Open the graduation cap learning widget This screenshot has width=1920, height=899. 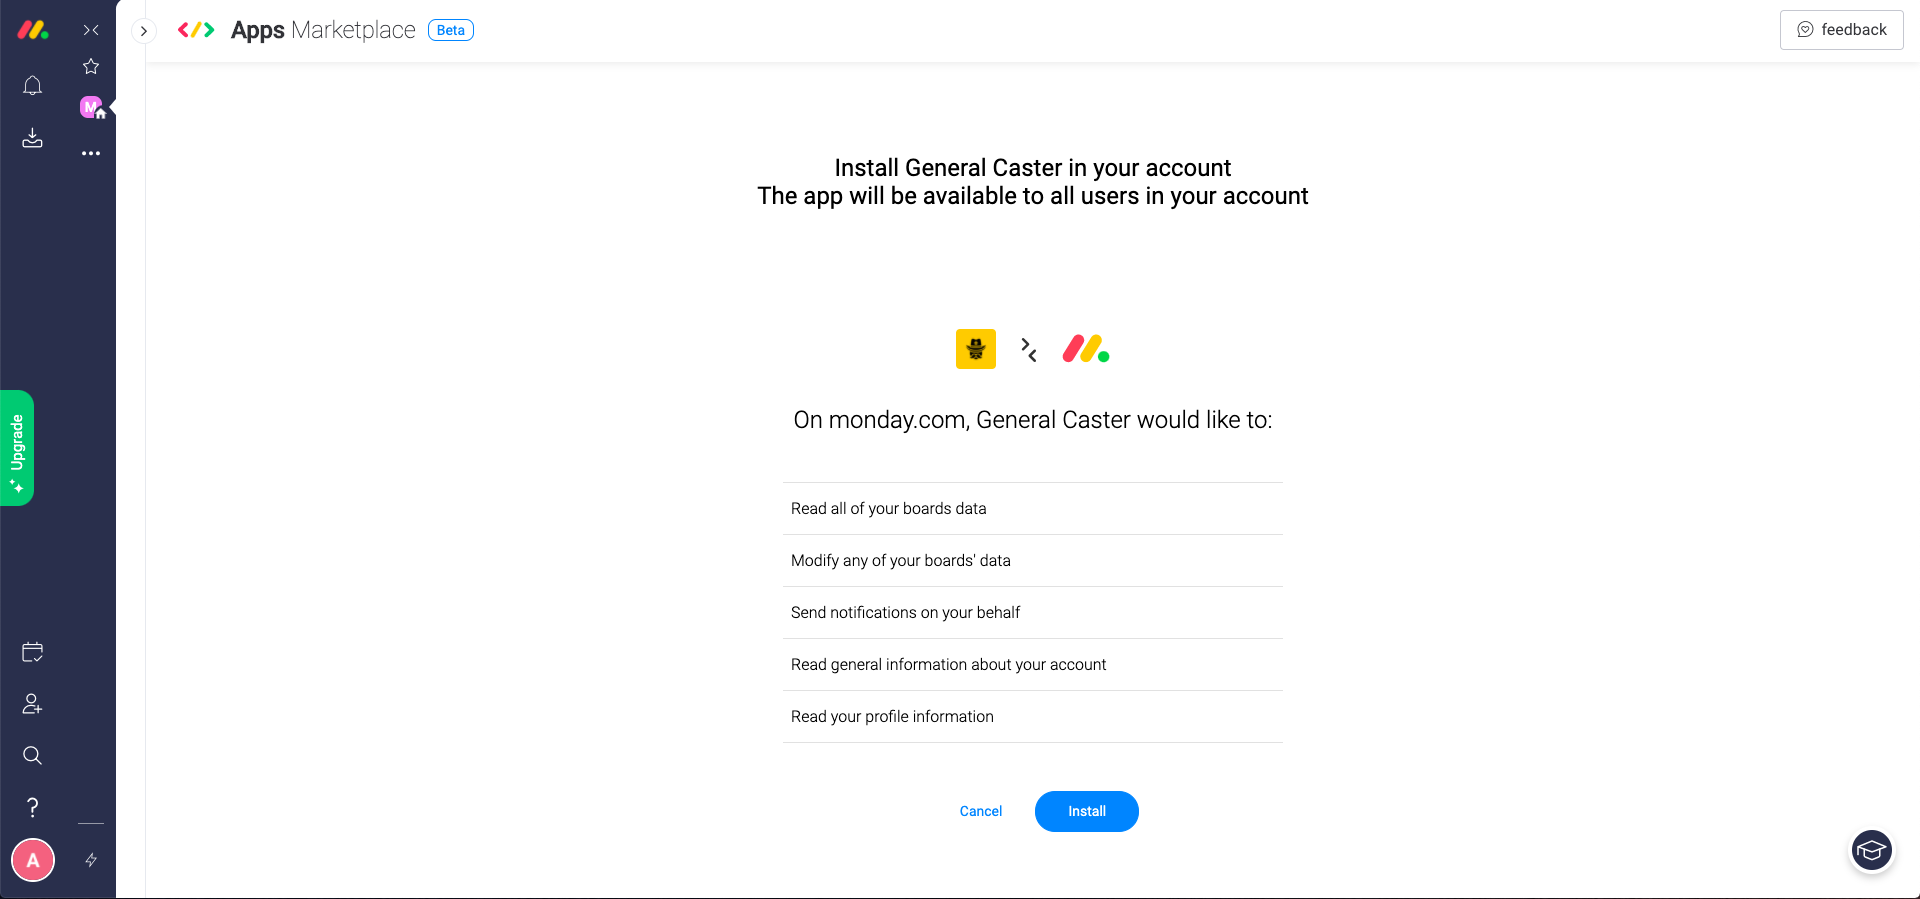1871,852
